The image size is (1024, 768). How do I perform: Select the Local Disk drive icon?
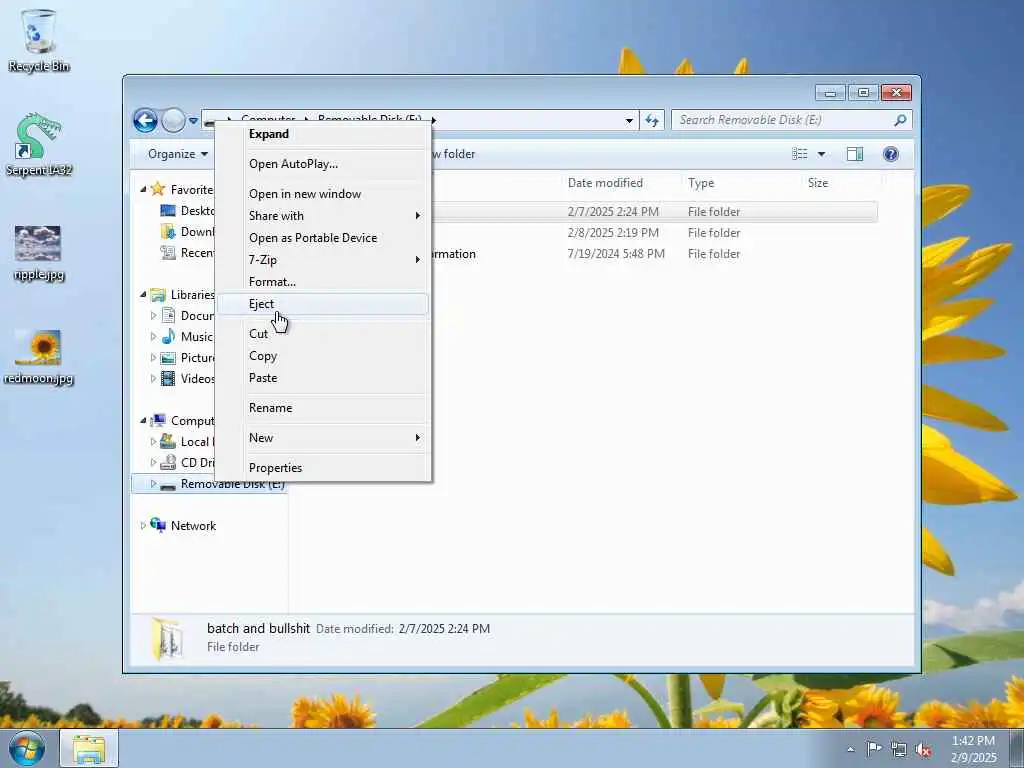[x=168, y=441]
